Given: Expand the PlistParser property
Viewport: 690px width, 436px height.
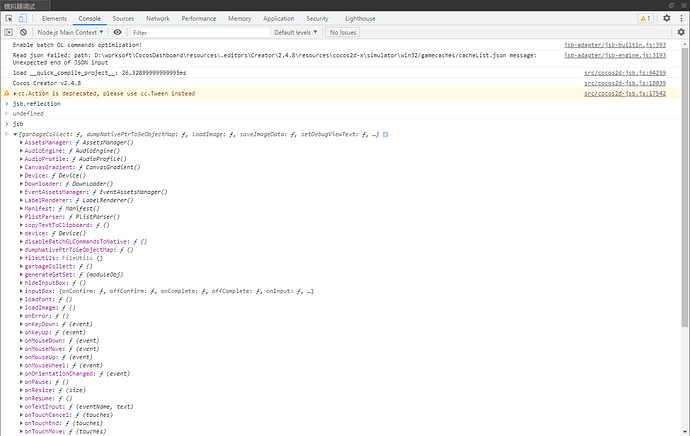Looking at the screenshot, I should [21, 217].
